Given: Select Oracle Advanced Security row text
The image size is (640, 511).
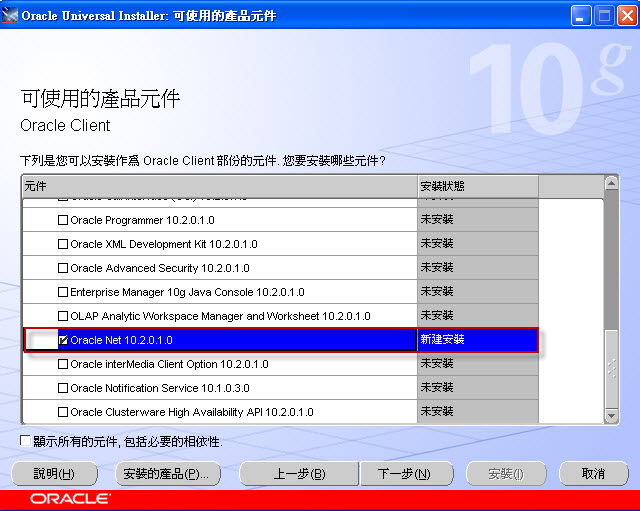Looking at the screenshot, I should pyautogui.click(x=160, y=269).
